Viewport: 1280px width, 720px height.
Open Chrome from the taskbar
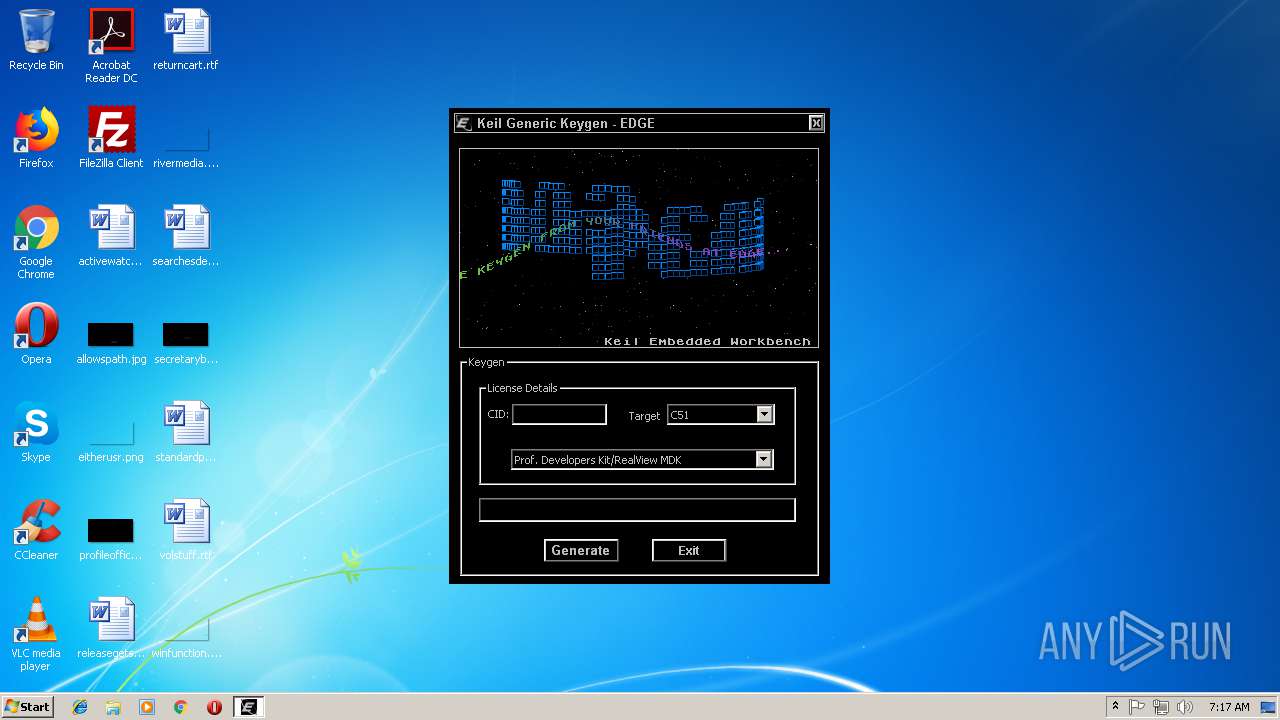(180, 706)
